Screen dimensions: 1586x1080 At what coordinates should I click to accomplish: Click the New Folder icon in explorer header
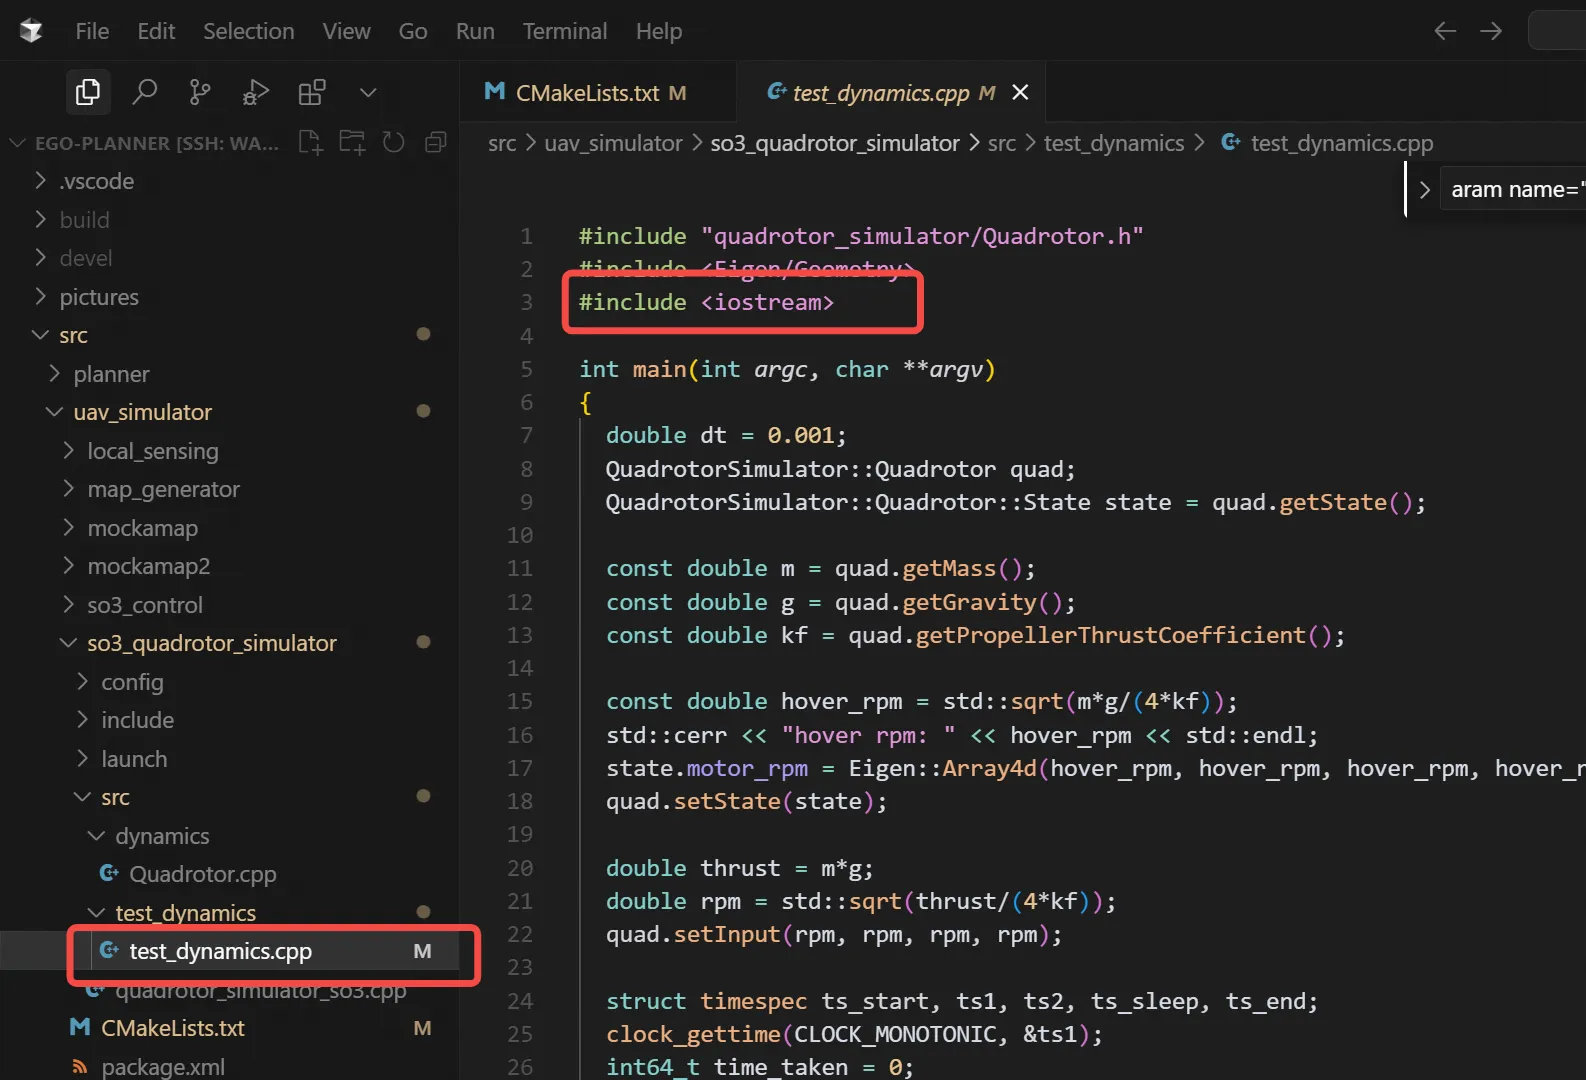tap(352, 143)
